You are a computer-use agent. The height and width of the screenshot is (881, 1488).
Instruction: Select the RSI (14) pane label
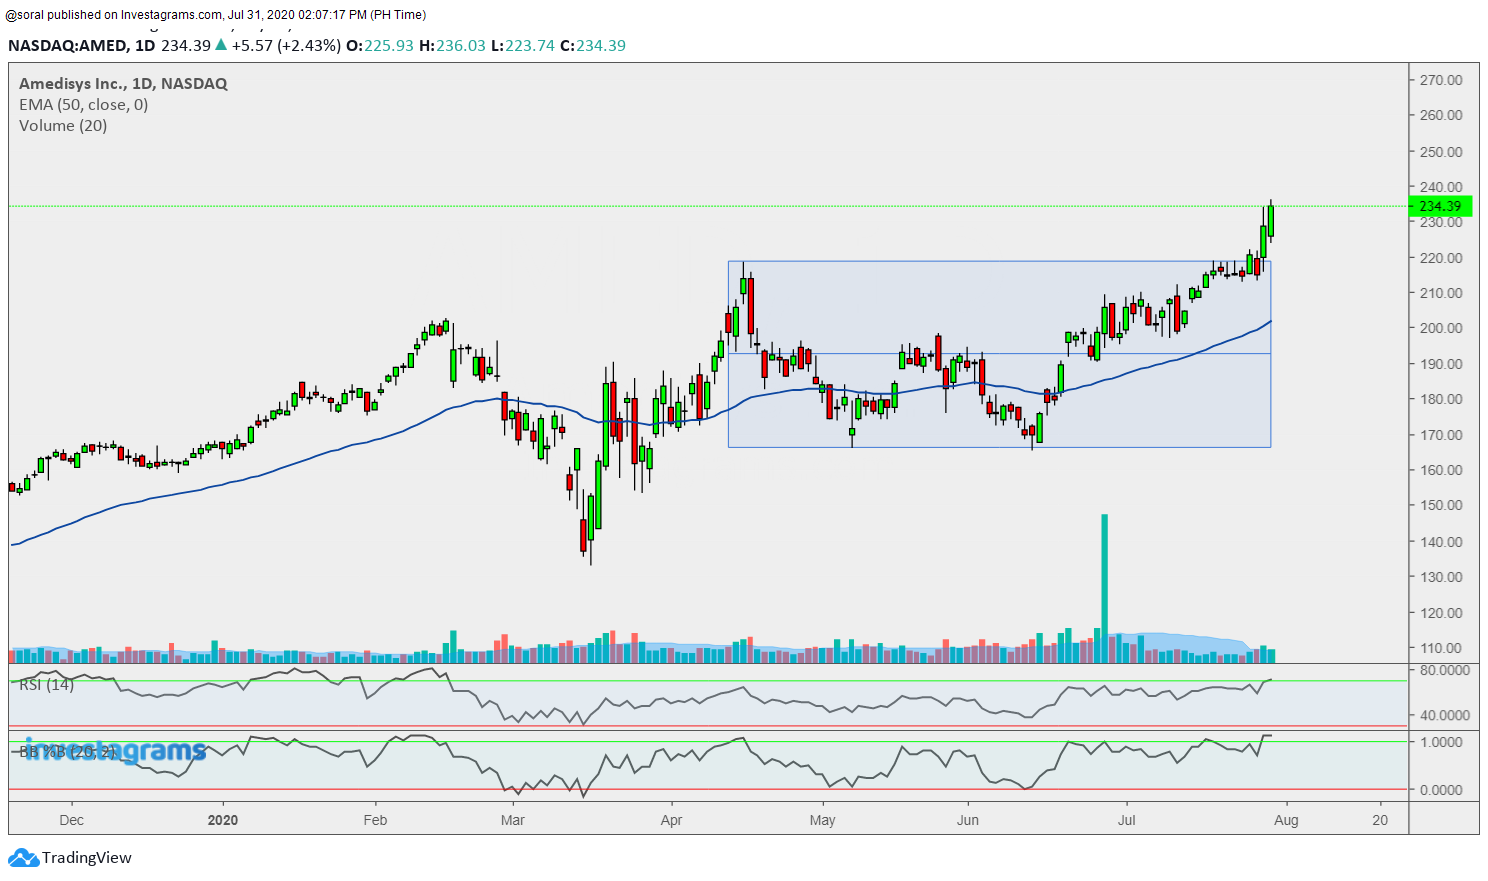click(47, 684)
